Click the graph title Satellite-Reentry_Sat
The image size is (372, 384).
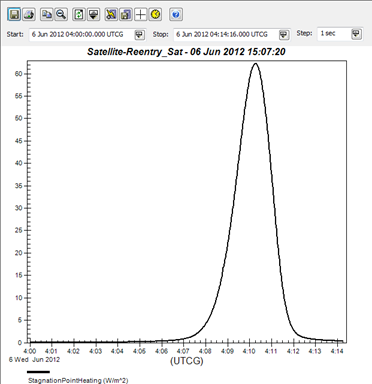point(135,52)
